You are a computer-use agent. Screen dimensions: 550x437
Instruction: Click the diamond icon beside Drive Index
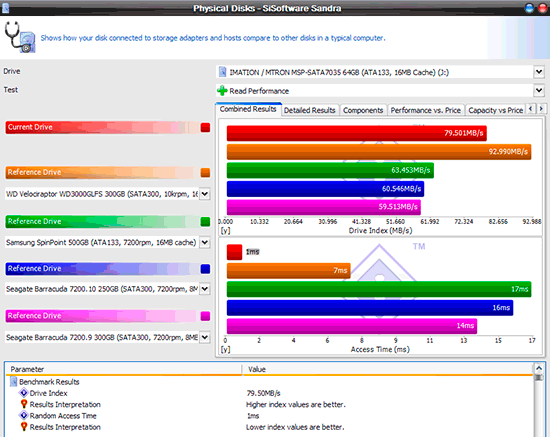(24, 393)
